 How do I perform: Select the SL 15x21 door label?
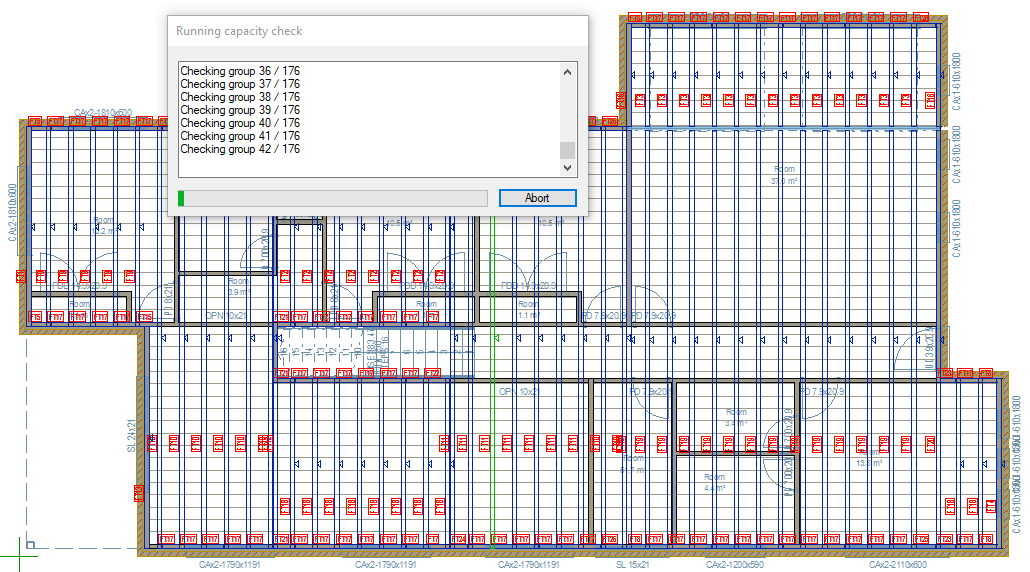pos(632,565)
